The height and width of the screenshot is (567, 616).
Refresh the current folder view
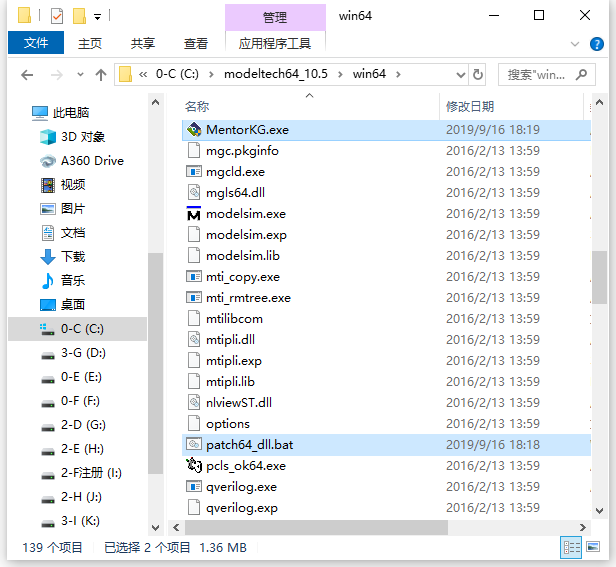click(478, 74)
